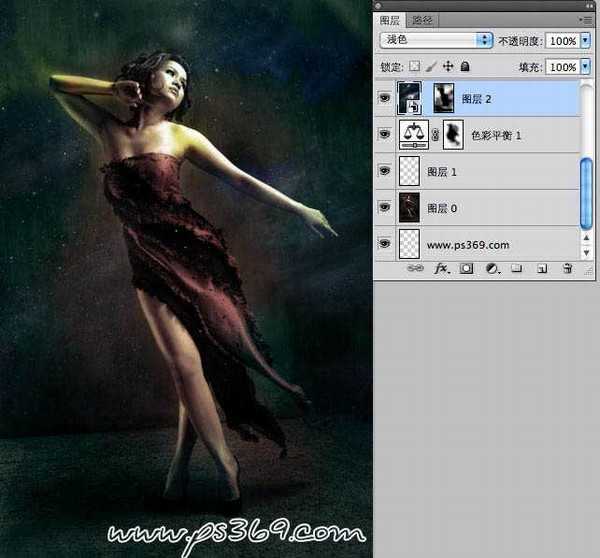The image size is (600, 558).
Task: Click the link layers icon
Action: click(x=413, y=268)
